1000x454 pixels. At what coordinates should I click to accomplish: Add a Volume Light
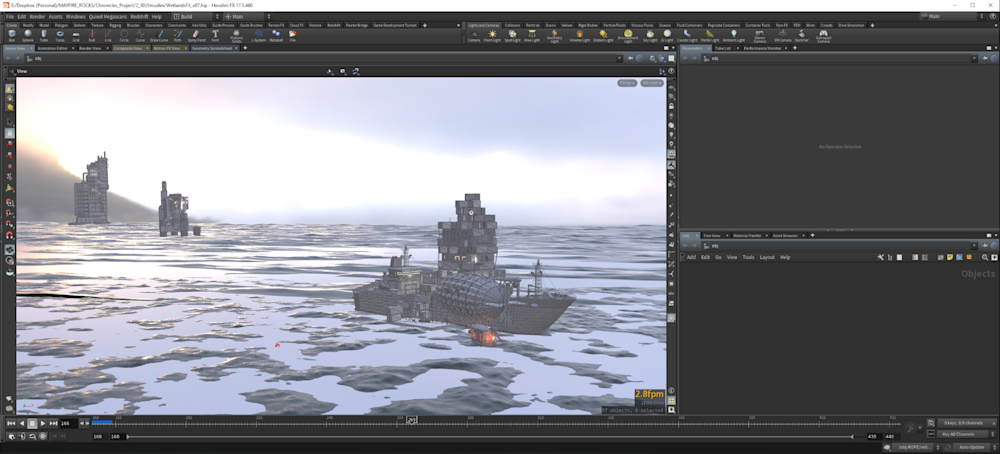[x=579, y=36]
